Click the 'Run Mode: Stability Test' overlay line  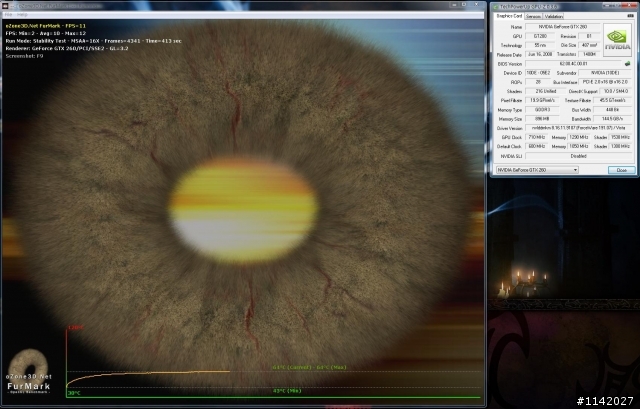point(93,41)
